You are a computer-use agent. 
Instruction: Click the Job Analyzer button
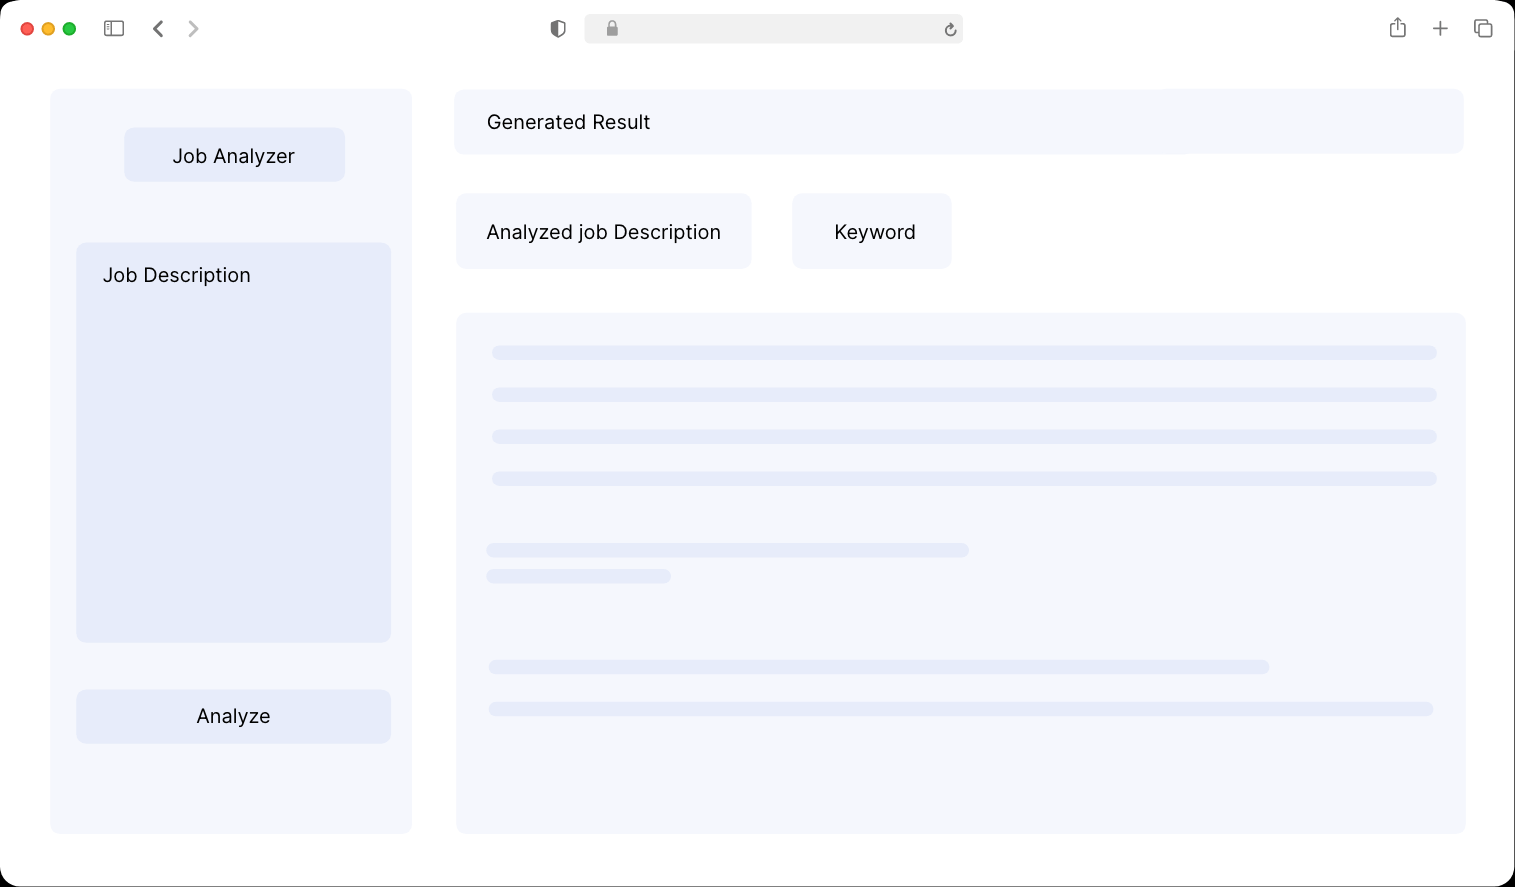tap(234, 155)
